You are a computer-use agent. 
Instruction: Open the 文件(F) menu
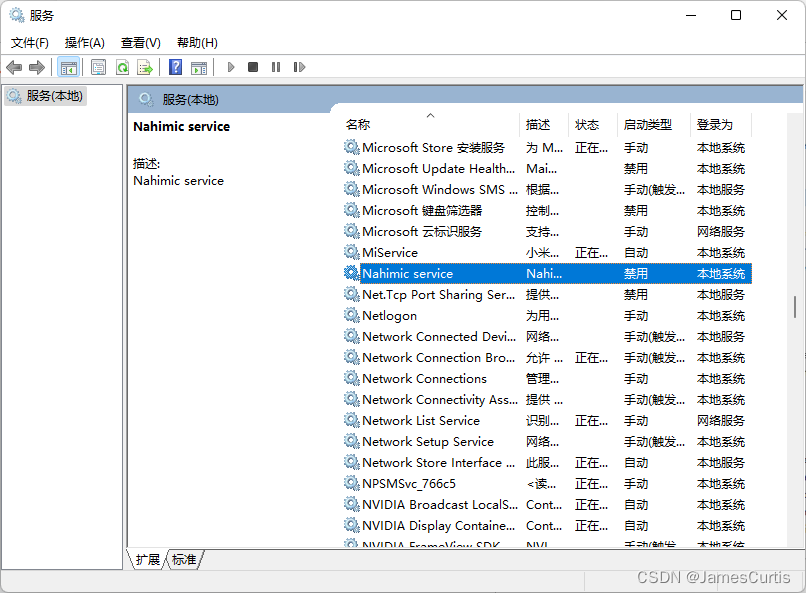click(x=30, y=43)
